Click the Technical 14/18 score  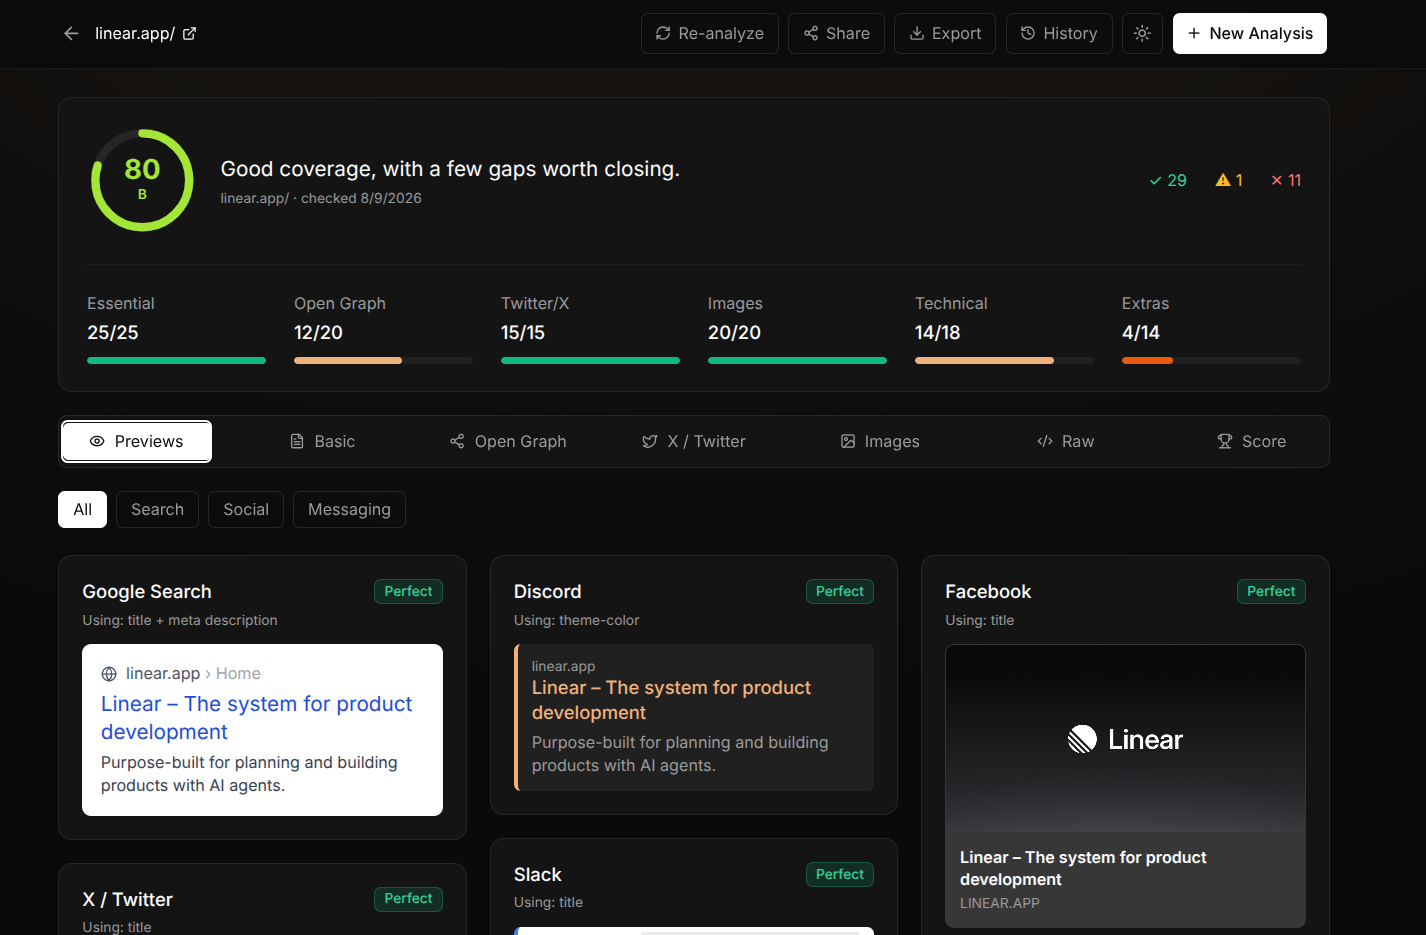click(x=937, y=333)
